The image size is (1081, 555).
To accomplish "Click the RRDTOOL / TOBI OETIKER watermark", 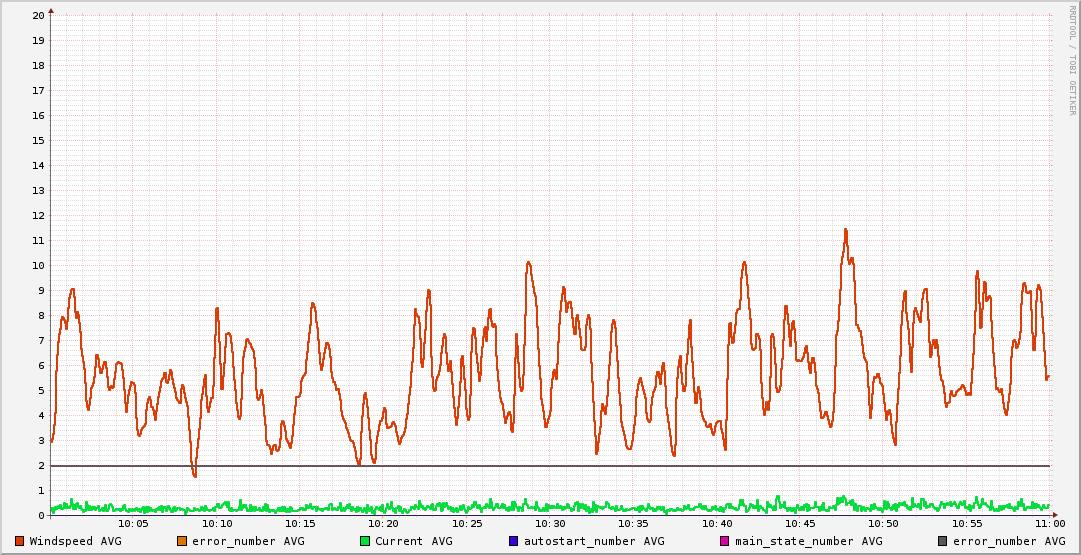I will tap(1072, 60).
